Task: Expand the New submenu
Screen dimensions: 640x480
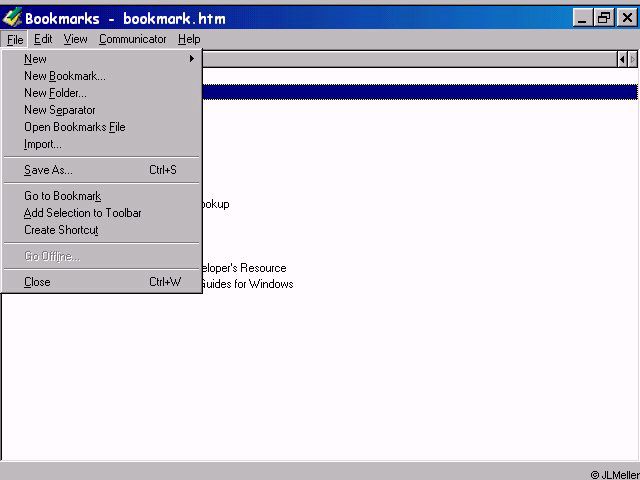Action: click(102, 59)
